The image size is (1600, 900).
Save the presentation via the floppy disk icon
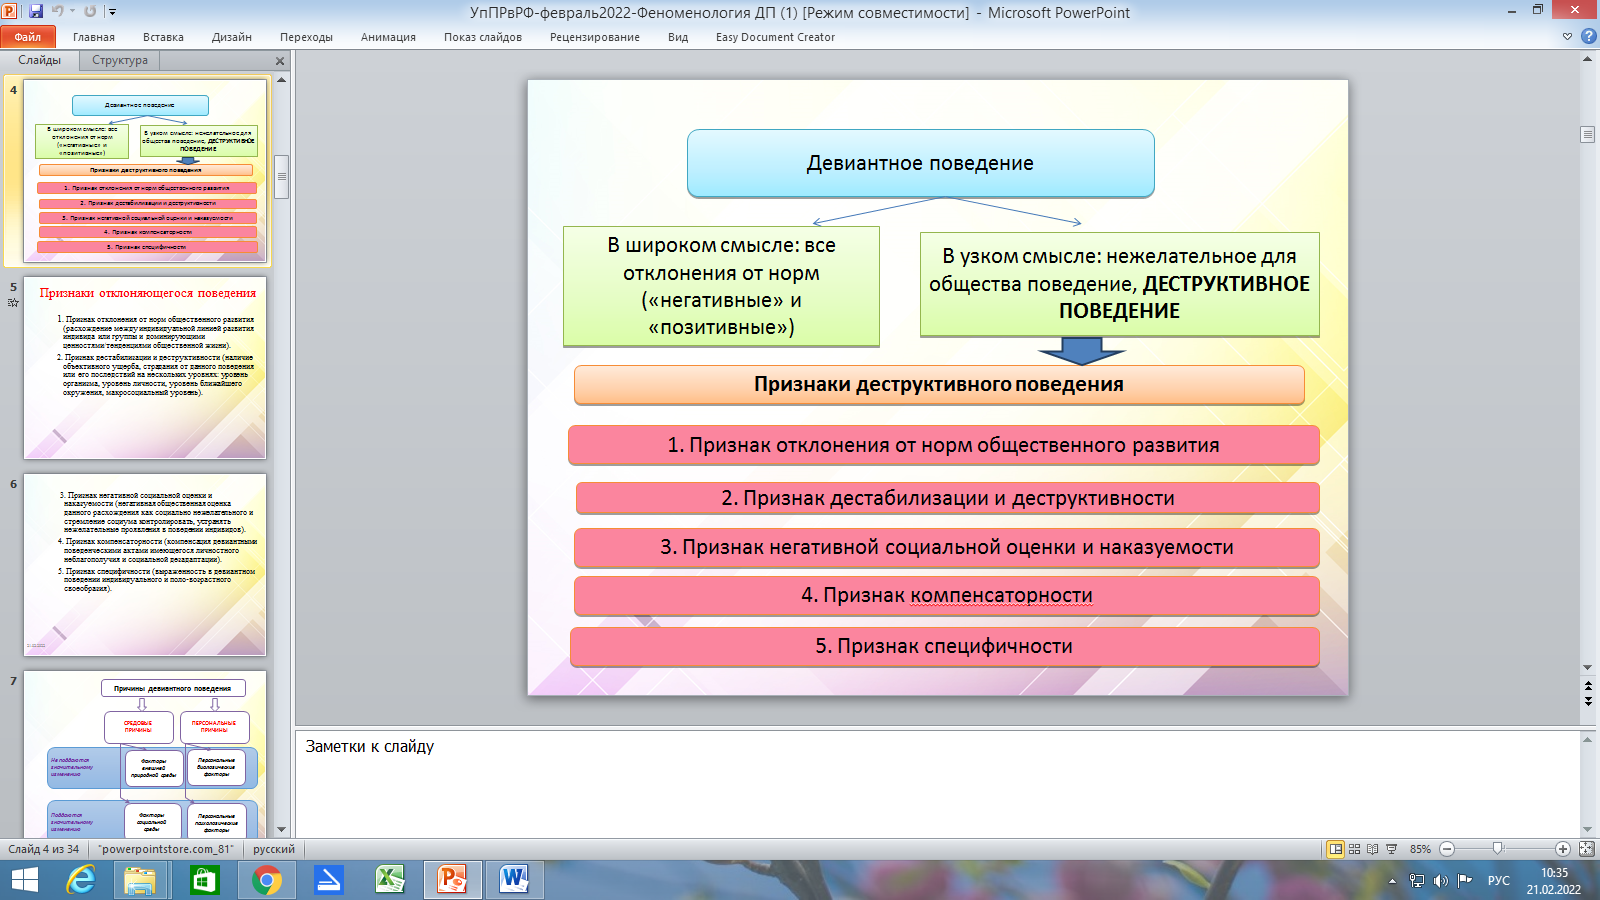point(36,12)
